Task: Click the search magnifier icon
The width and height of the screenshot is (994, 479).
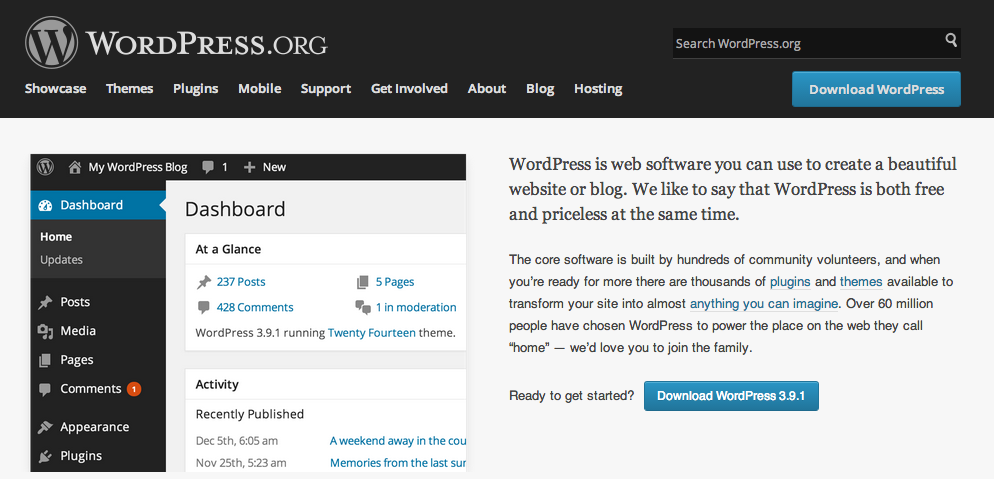Action: [x=951, y=40]
